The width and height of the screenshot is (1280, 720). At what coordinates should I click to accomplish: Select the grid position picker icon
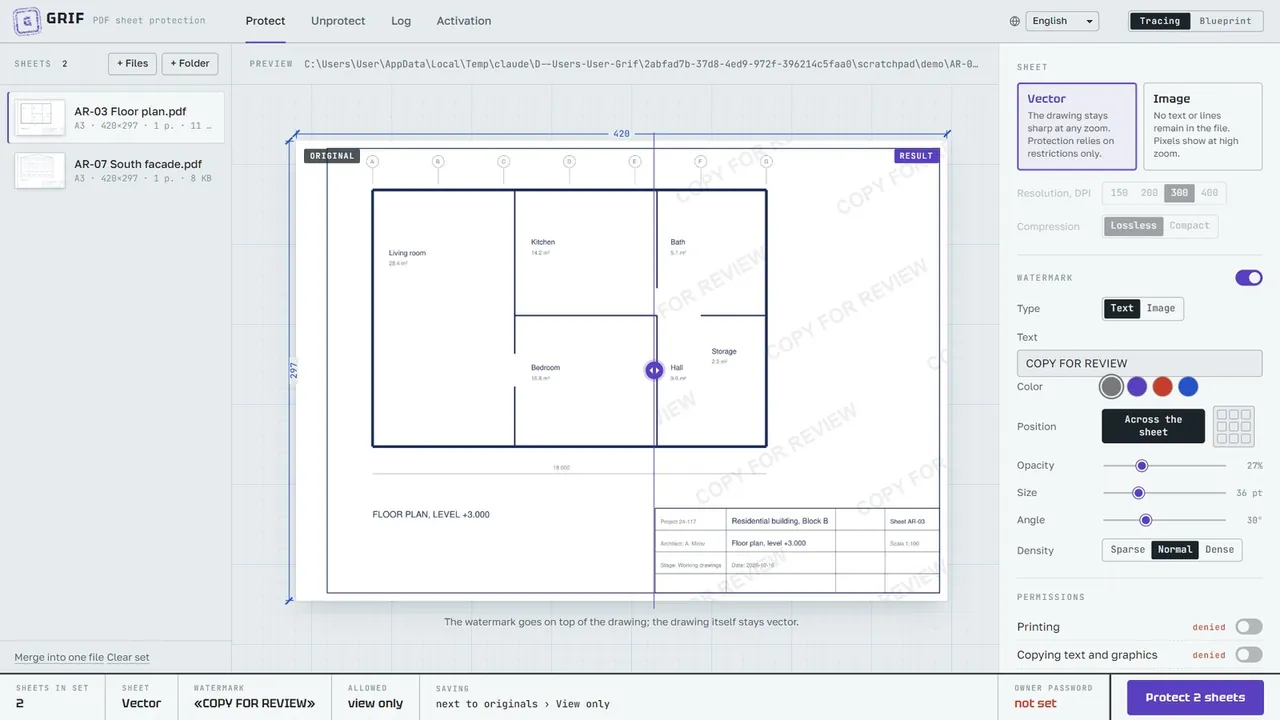coord(1233,426)
